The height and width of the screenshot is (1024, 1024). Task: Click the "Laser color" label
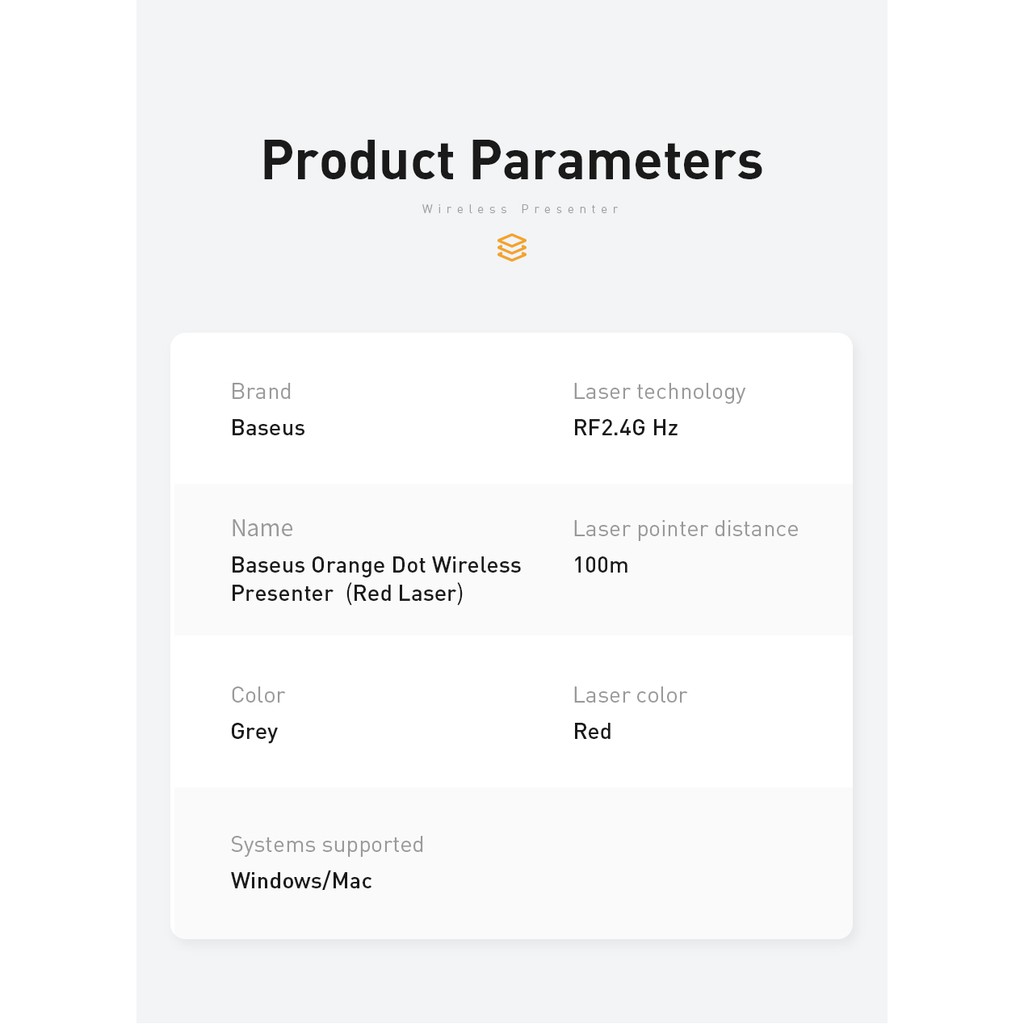pos(630,695)
